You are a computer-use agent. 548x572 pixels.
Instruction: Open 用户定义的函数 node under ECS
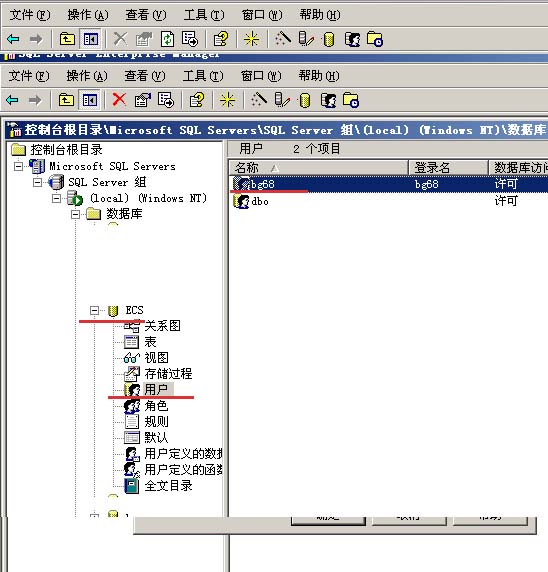point(183,469)
